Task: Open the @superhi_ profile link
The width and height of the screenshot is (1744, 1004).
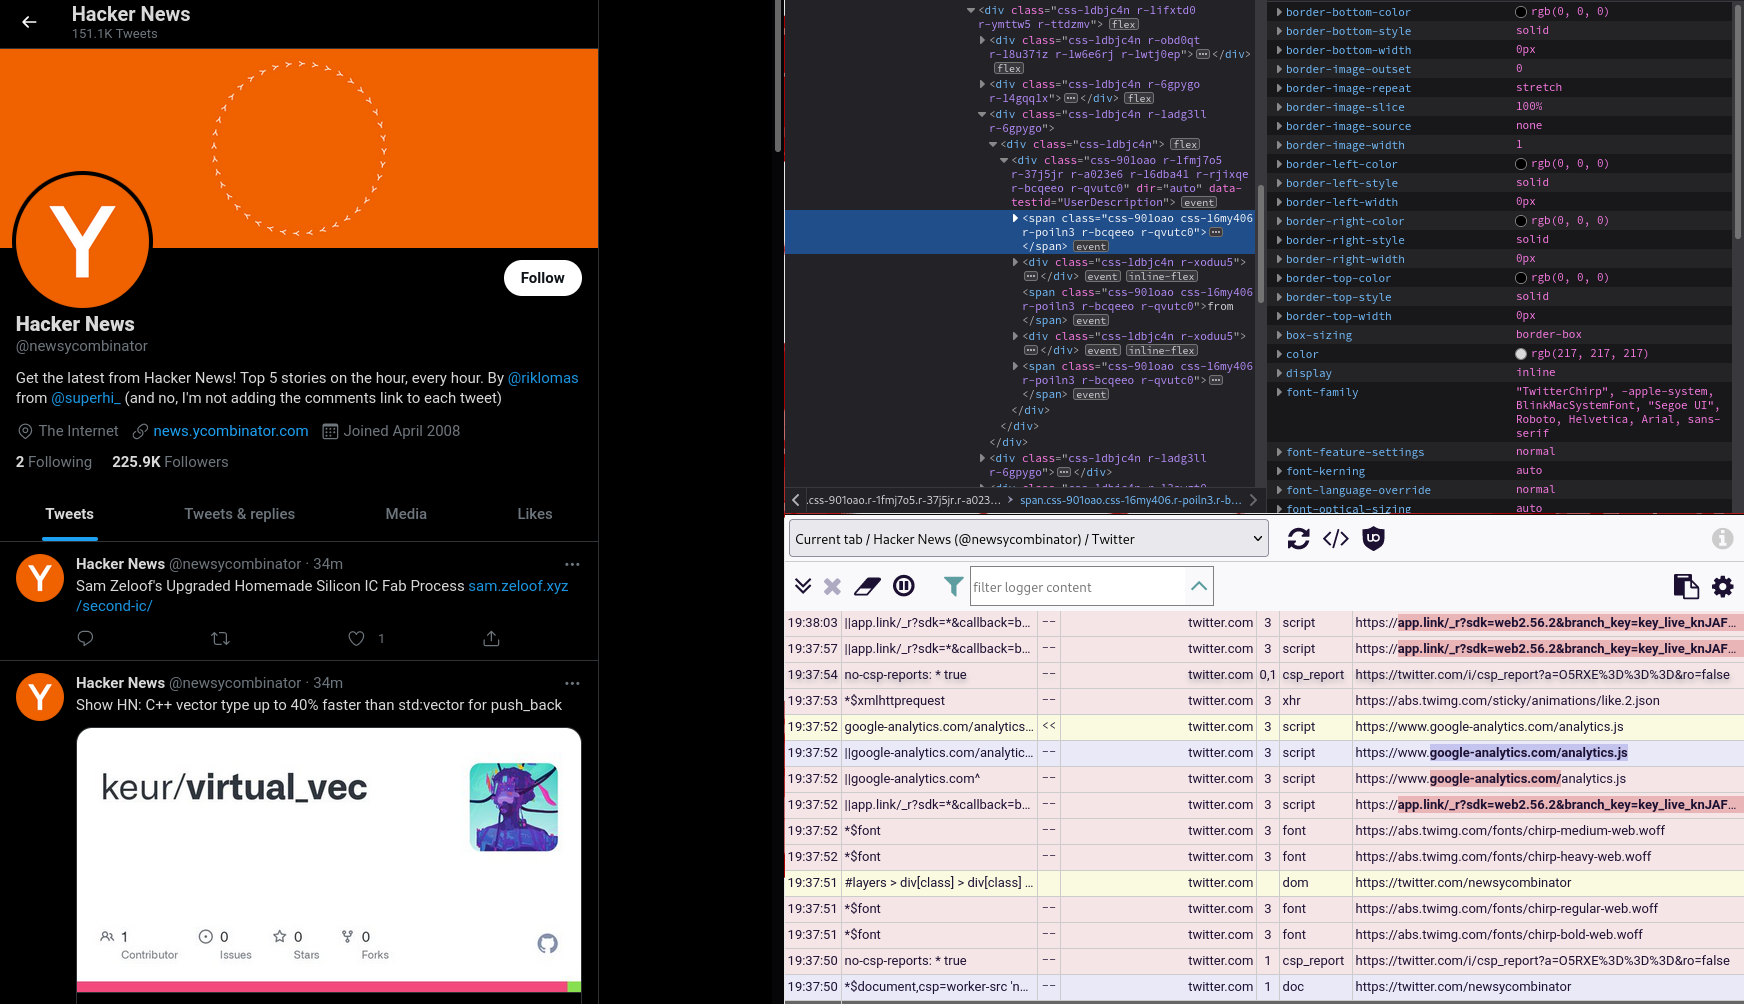Action: (86, 398)
